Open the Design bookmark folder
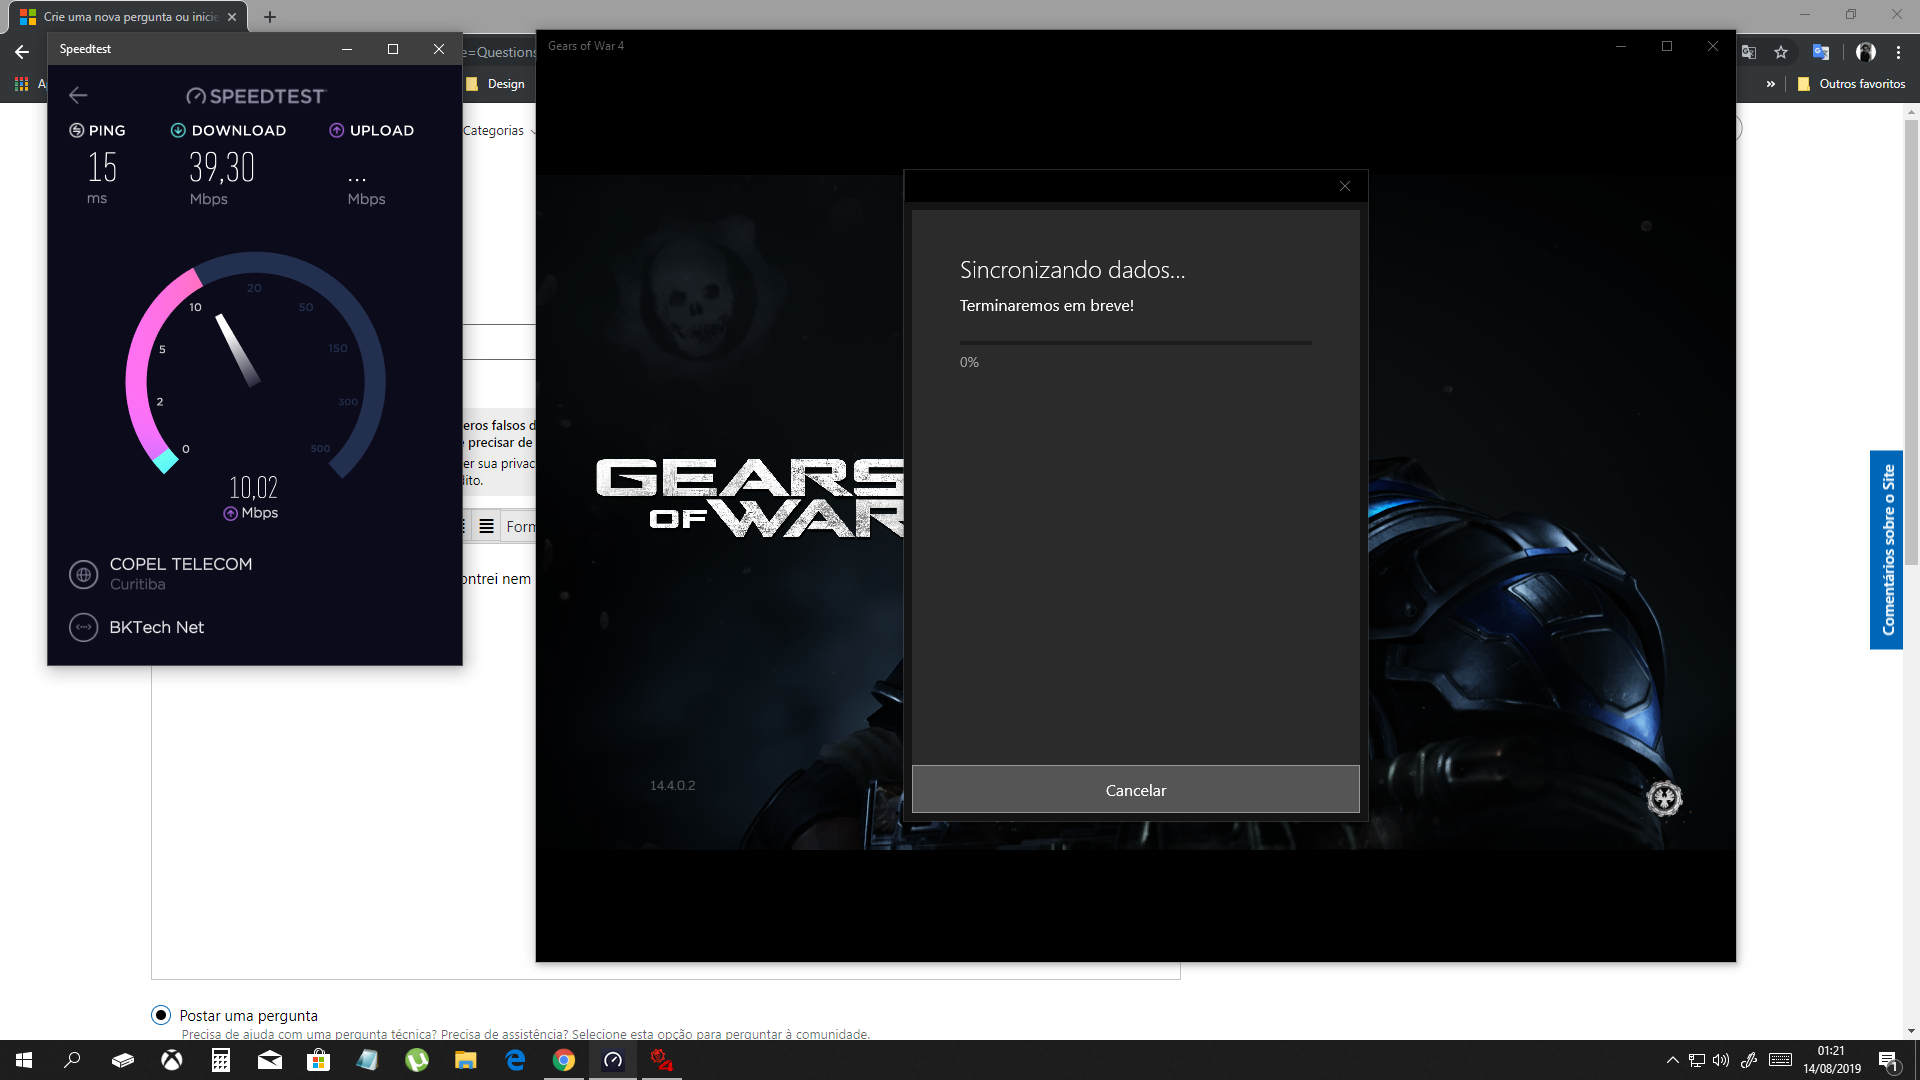Screen dimensions: 1920x1080 (496, 84)
